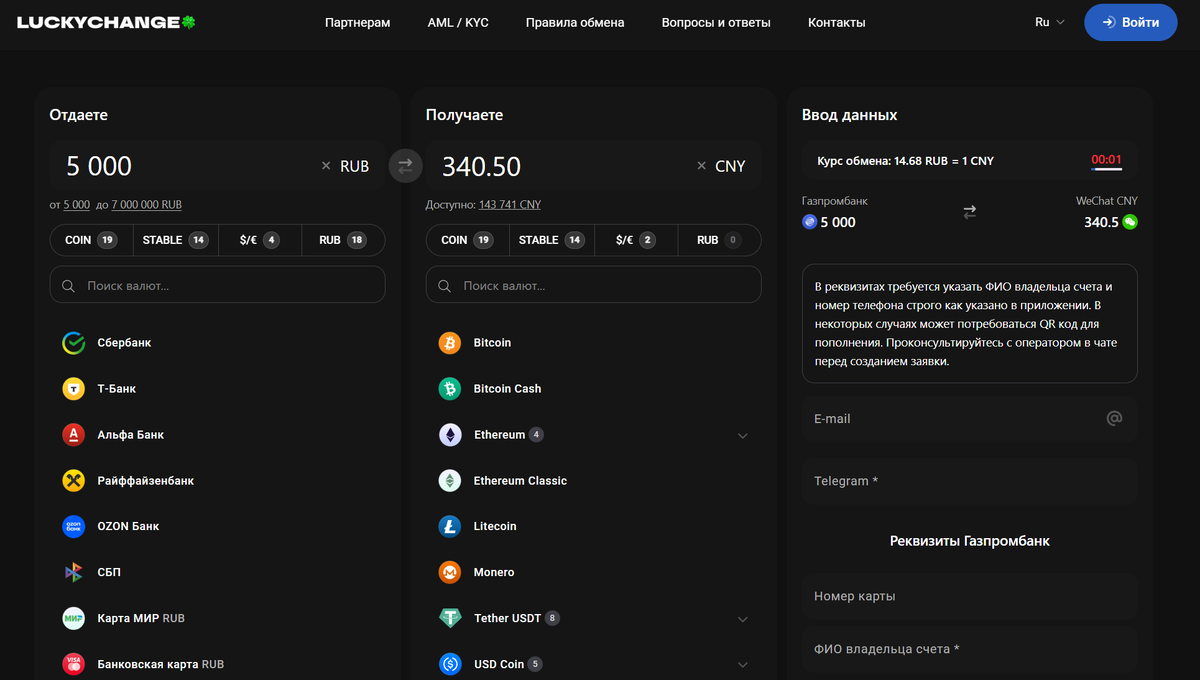This screenshot has height=680, width=1200.
Task: Click the Raiffeisenbank yellow icon
Action: pyautogui.click(x=74, y=481)
